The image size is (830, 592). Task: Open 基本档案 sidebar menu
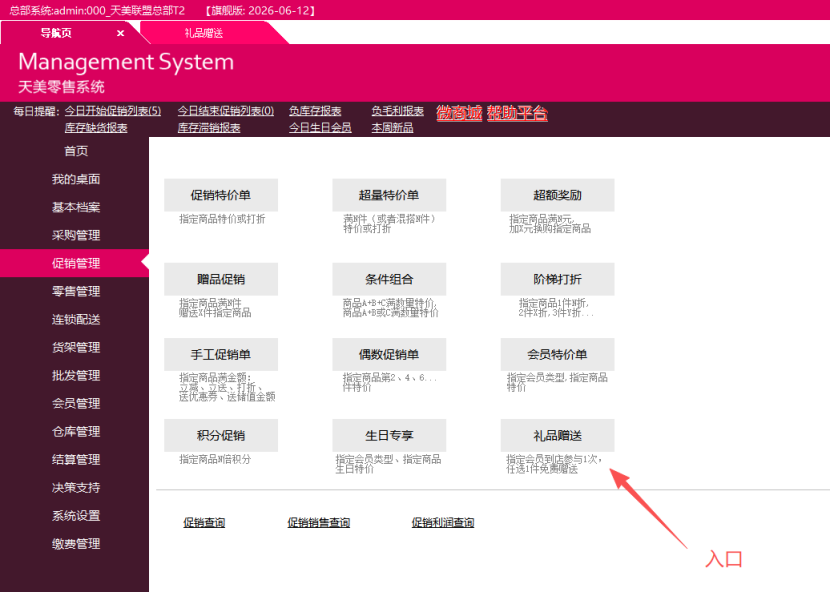(x=76, y=208)
